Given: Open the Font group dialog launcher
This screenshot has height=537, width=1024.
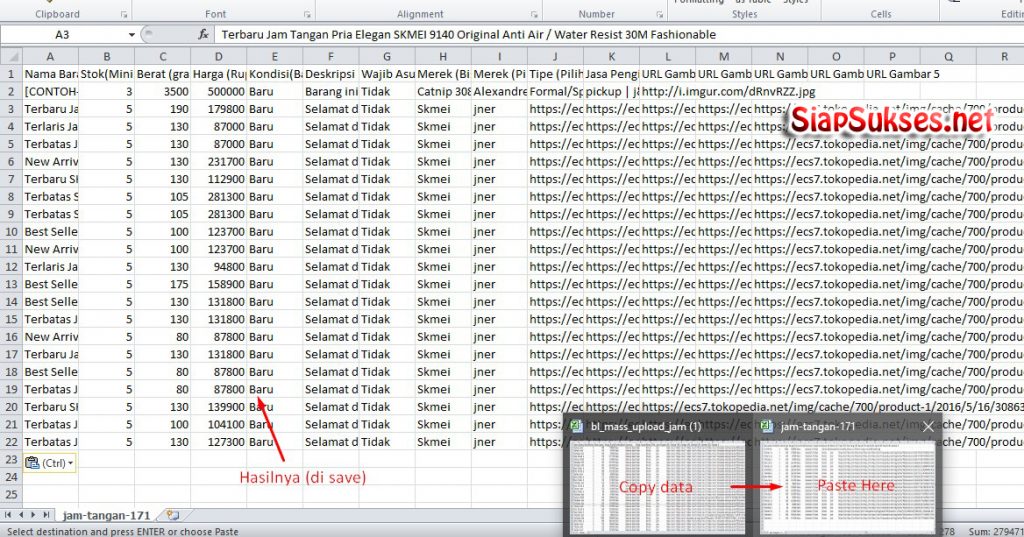Looking at the screenshot, I should (307, 14).
